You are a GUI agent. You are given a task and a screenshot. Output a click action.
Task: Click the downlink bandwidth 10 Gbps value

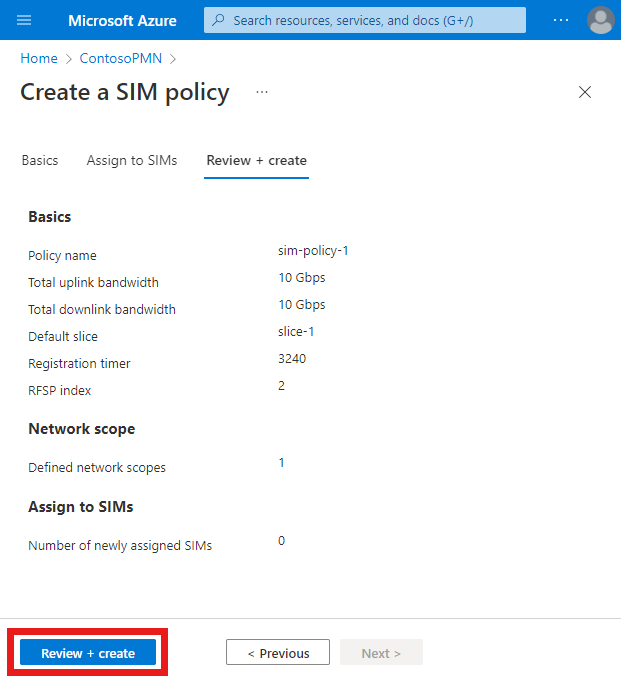[302, 305]
